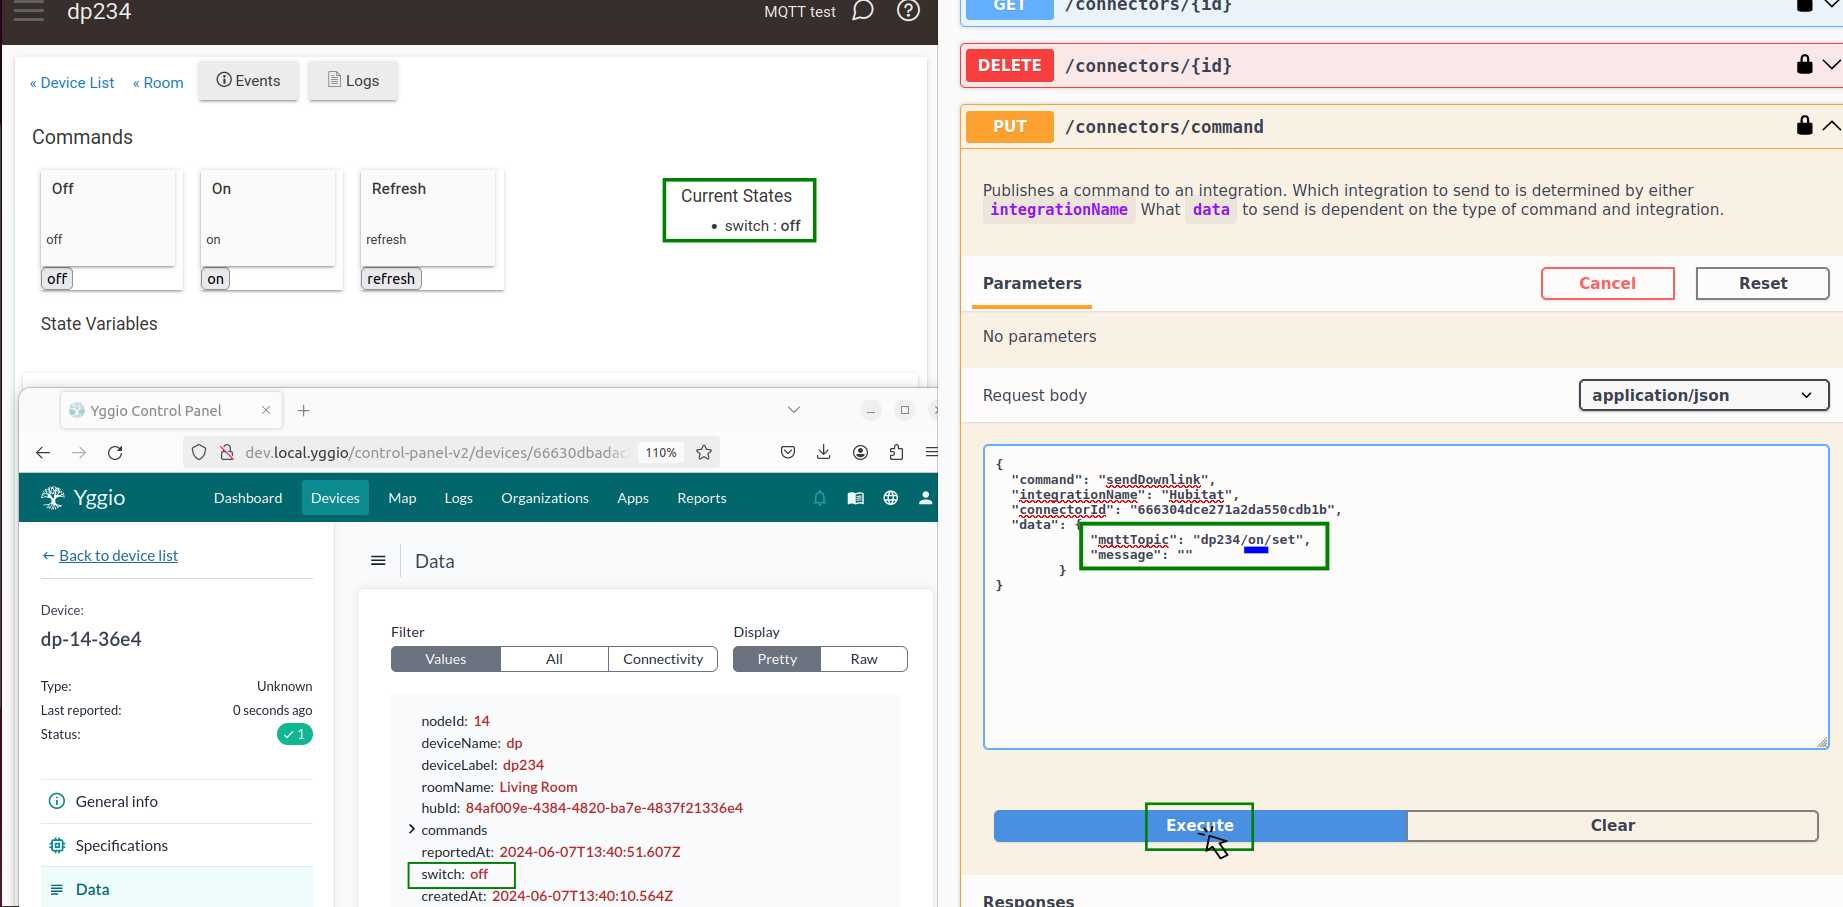
Task: Click the lock icon on DELETE connectors row
Action: tap(1804, 65)
